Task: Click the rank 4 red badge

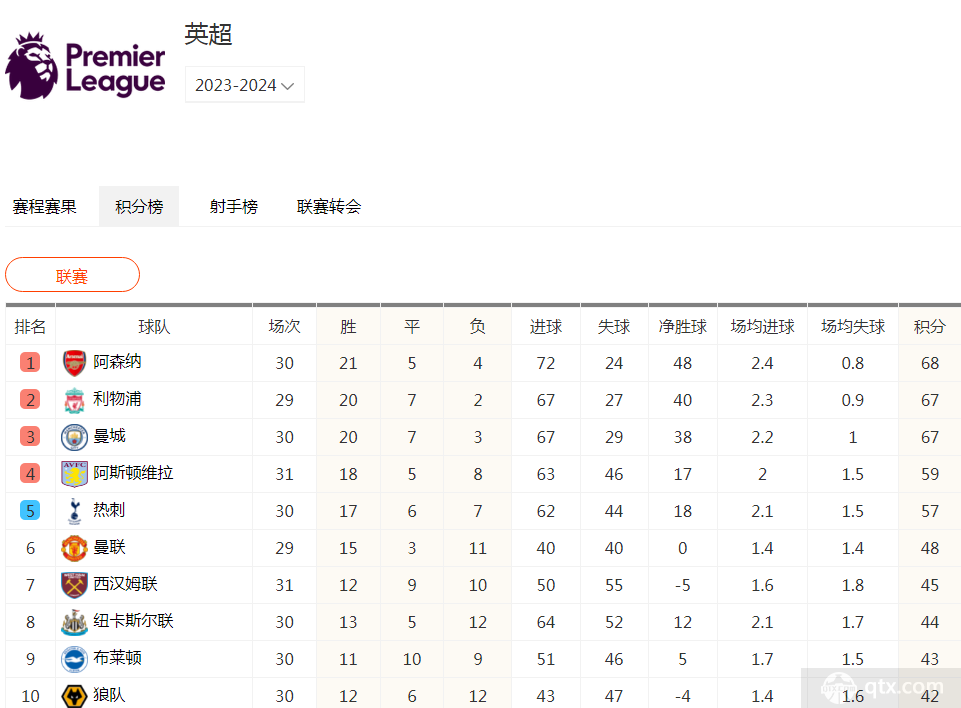Action: click(30, 474)
